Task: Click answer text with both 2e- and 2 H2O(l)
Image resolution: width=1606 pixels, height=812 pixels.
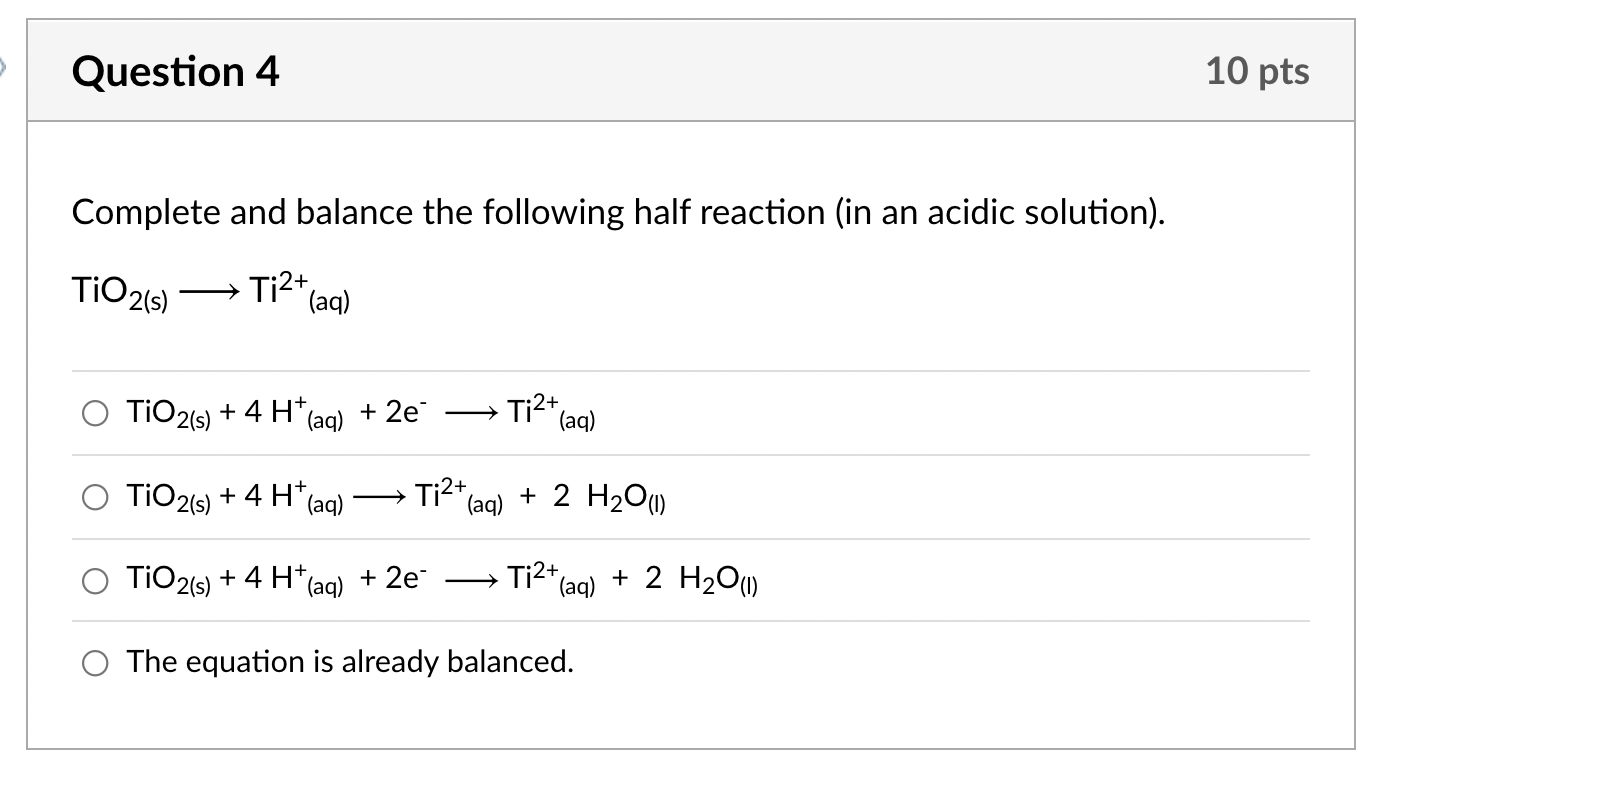Action: (440, 580)
